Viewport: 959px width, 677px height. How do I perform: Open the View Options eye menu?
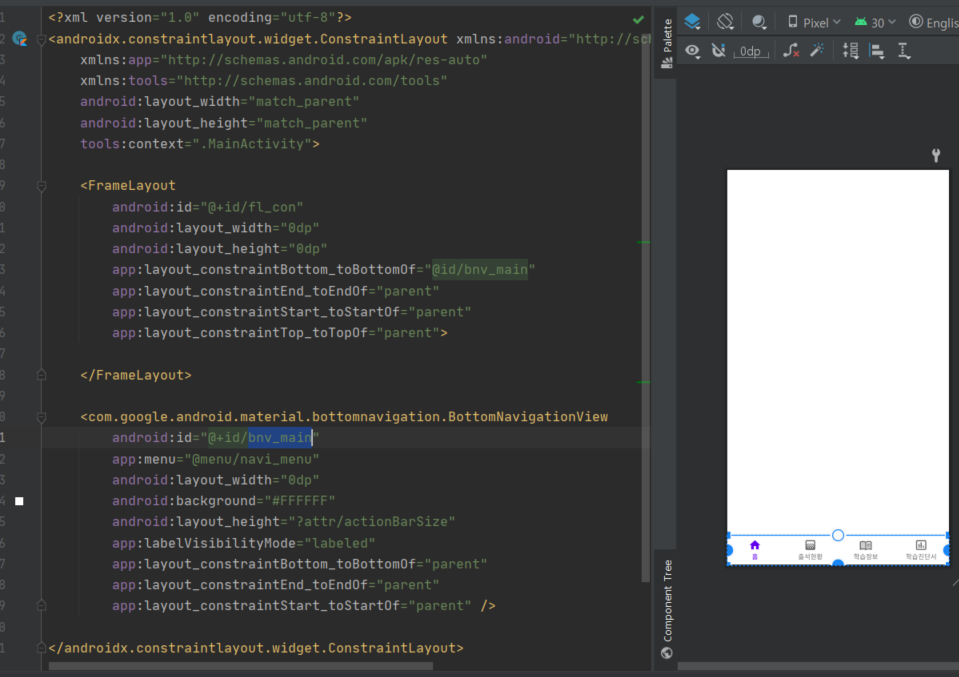(692, 51)
